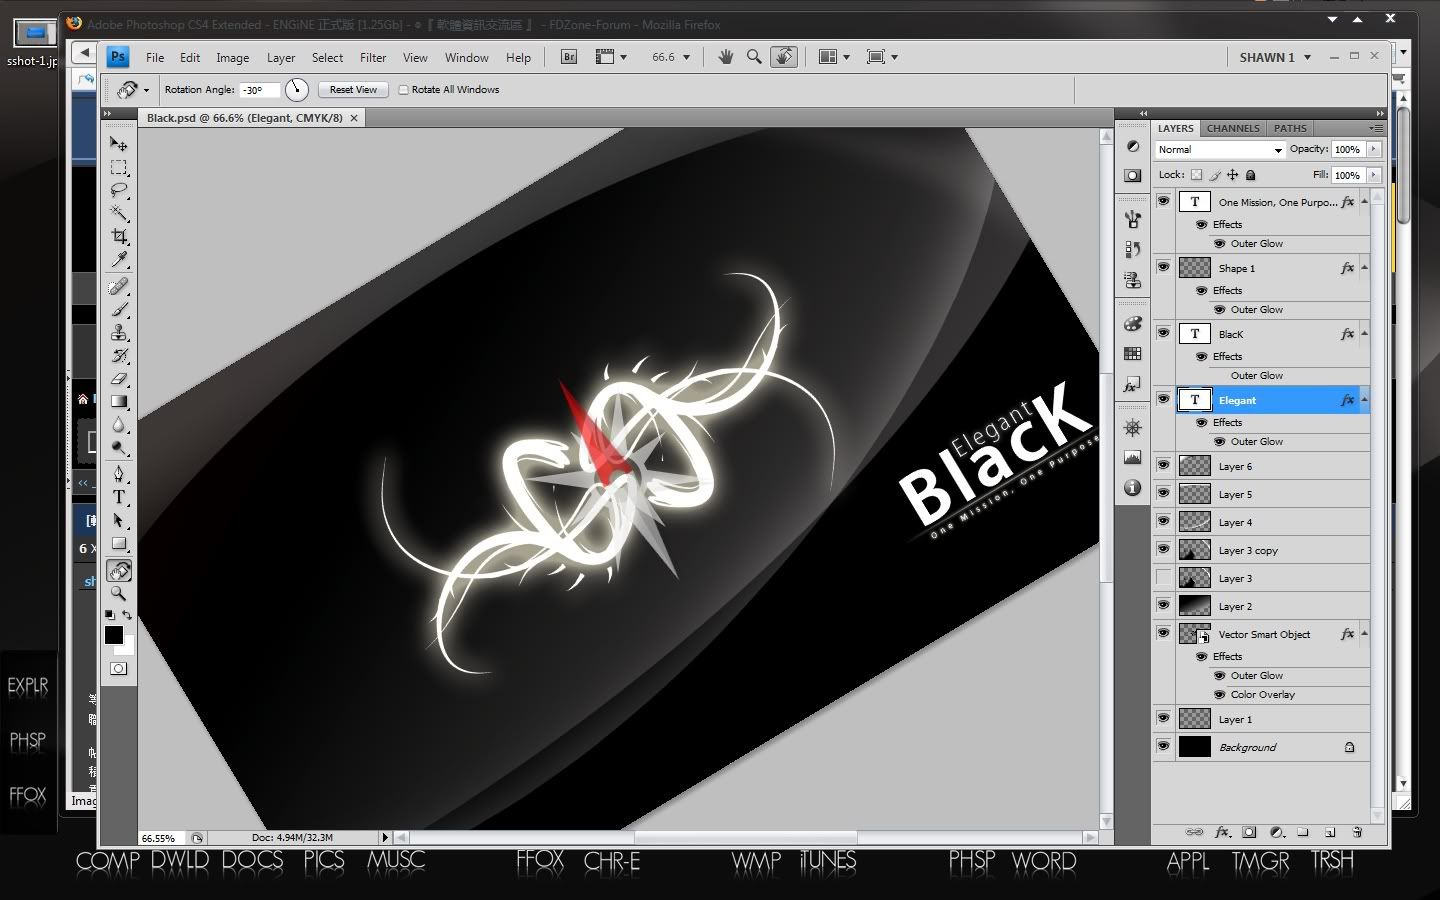
Task: Delete layer using trash icon
Action: coord(1357,832)
